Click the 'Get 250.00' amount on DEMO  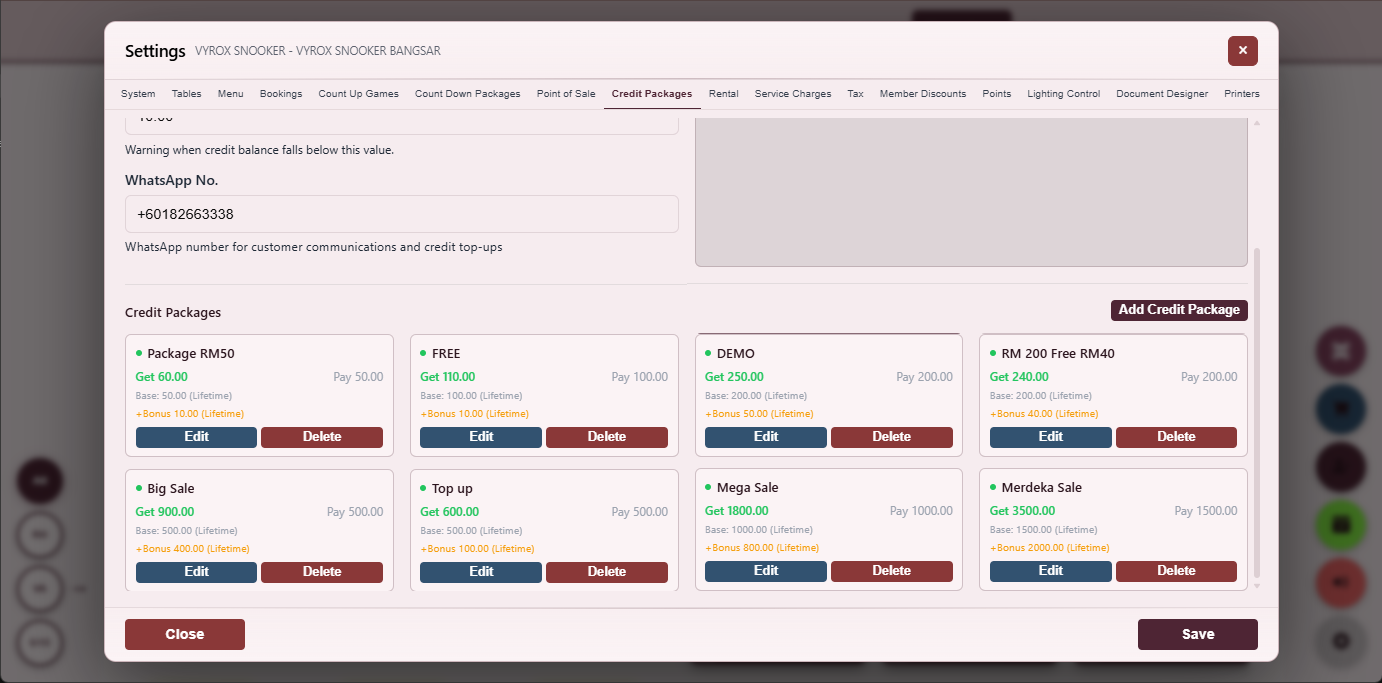click(734, 377)
